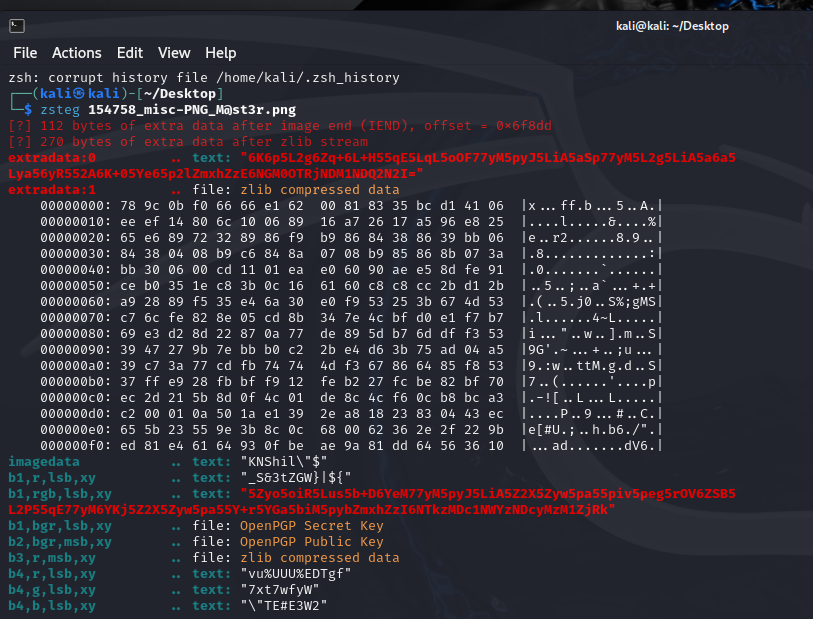Click the OpenPGP Public Key text
Screen dimensions: 813x619
coord(305,542)
